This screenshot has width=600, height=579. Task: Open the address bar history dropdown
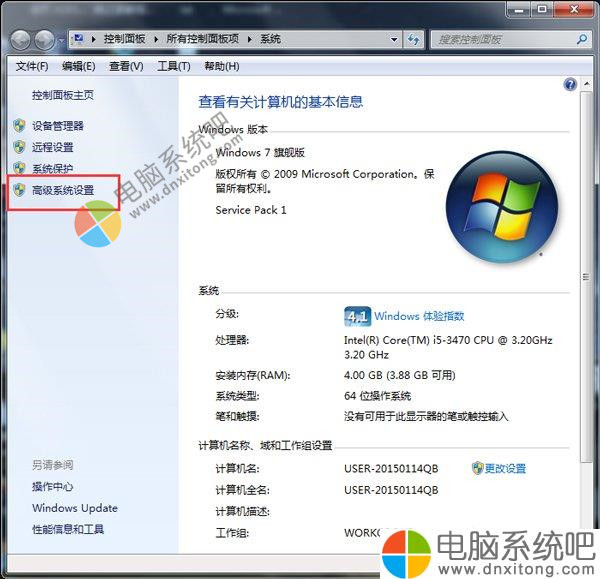pyautogui.click(x=393, y=39)
